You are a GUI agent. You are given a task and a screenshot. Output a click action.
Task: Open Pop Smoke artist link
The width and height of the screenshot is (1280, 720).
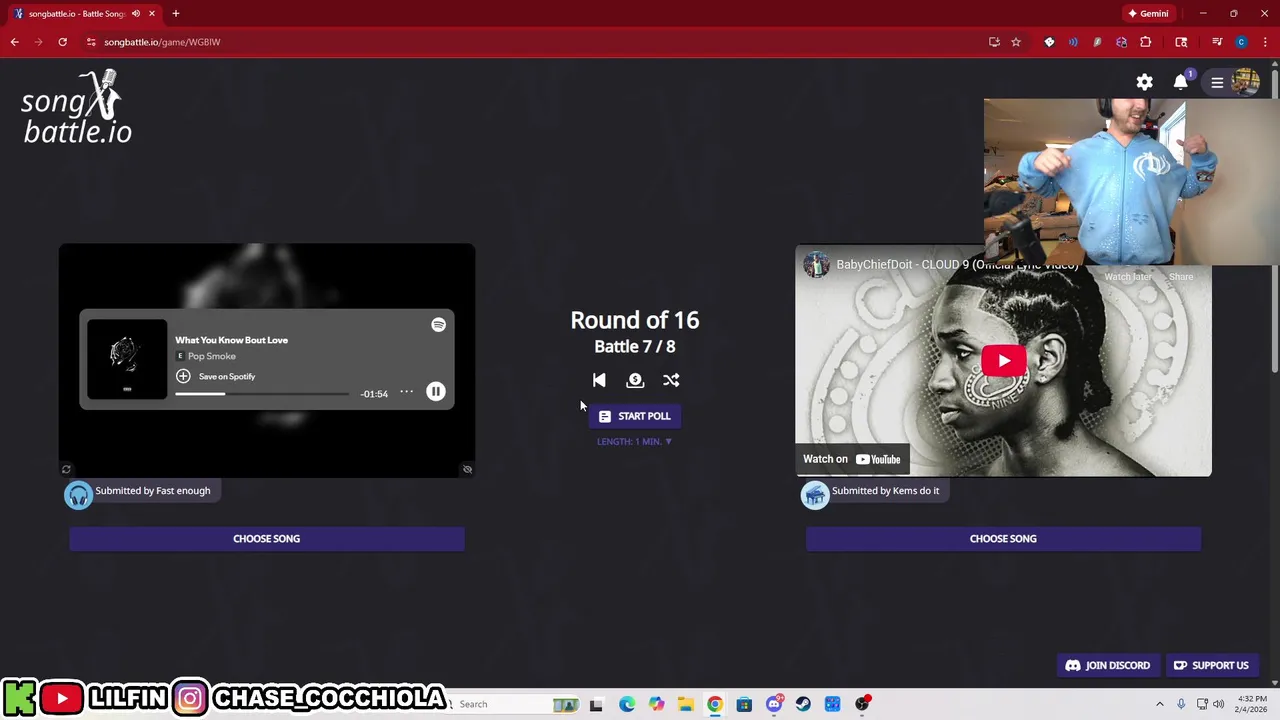[212, 356]
